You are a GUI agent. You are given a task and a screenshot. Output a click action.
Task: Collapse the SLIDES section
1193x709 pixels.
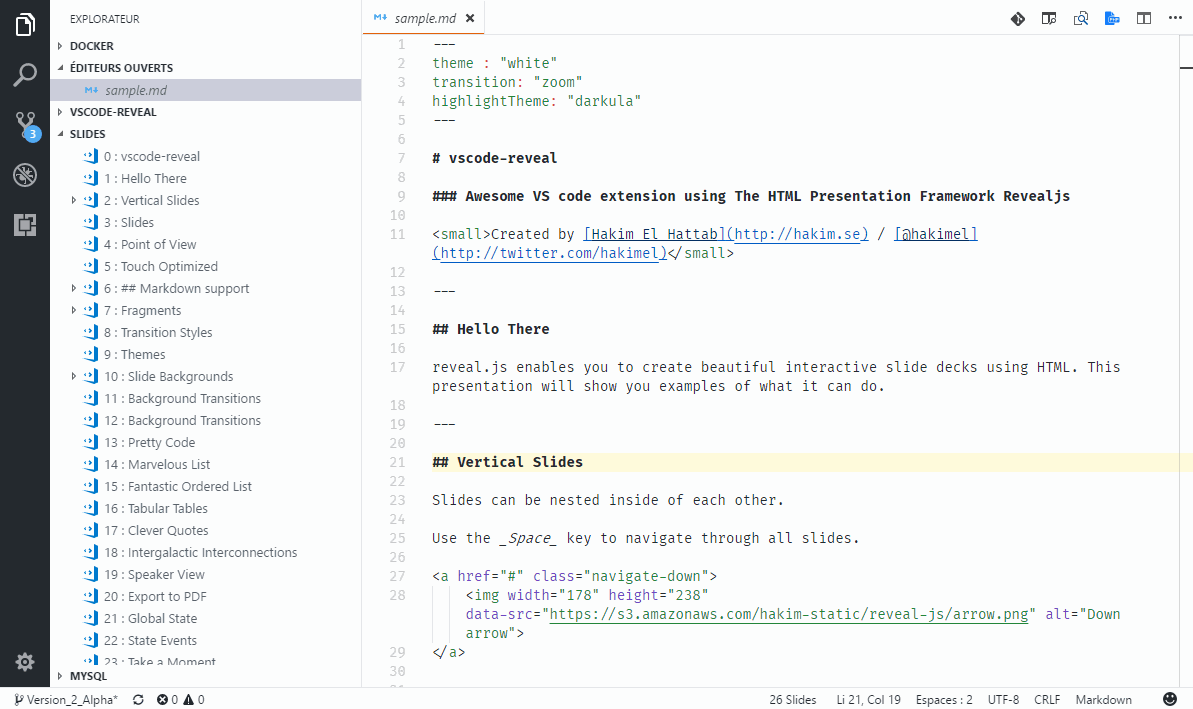[60, 134]
